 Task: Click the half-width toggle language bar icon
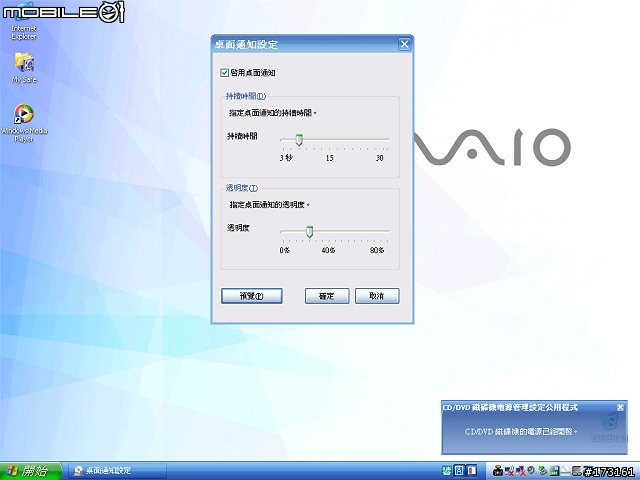pyautogui.click(x=471, y=471)
